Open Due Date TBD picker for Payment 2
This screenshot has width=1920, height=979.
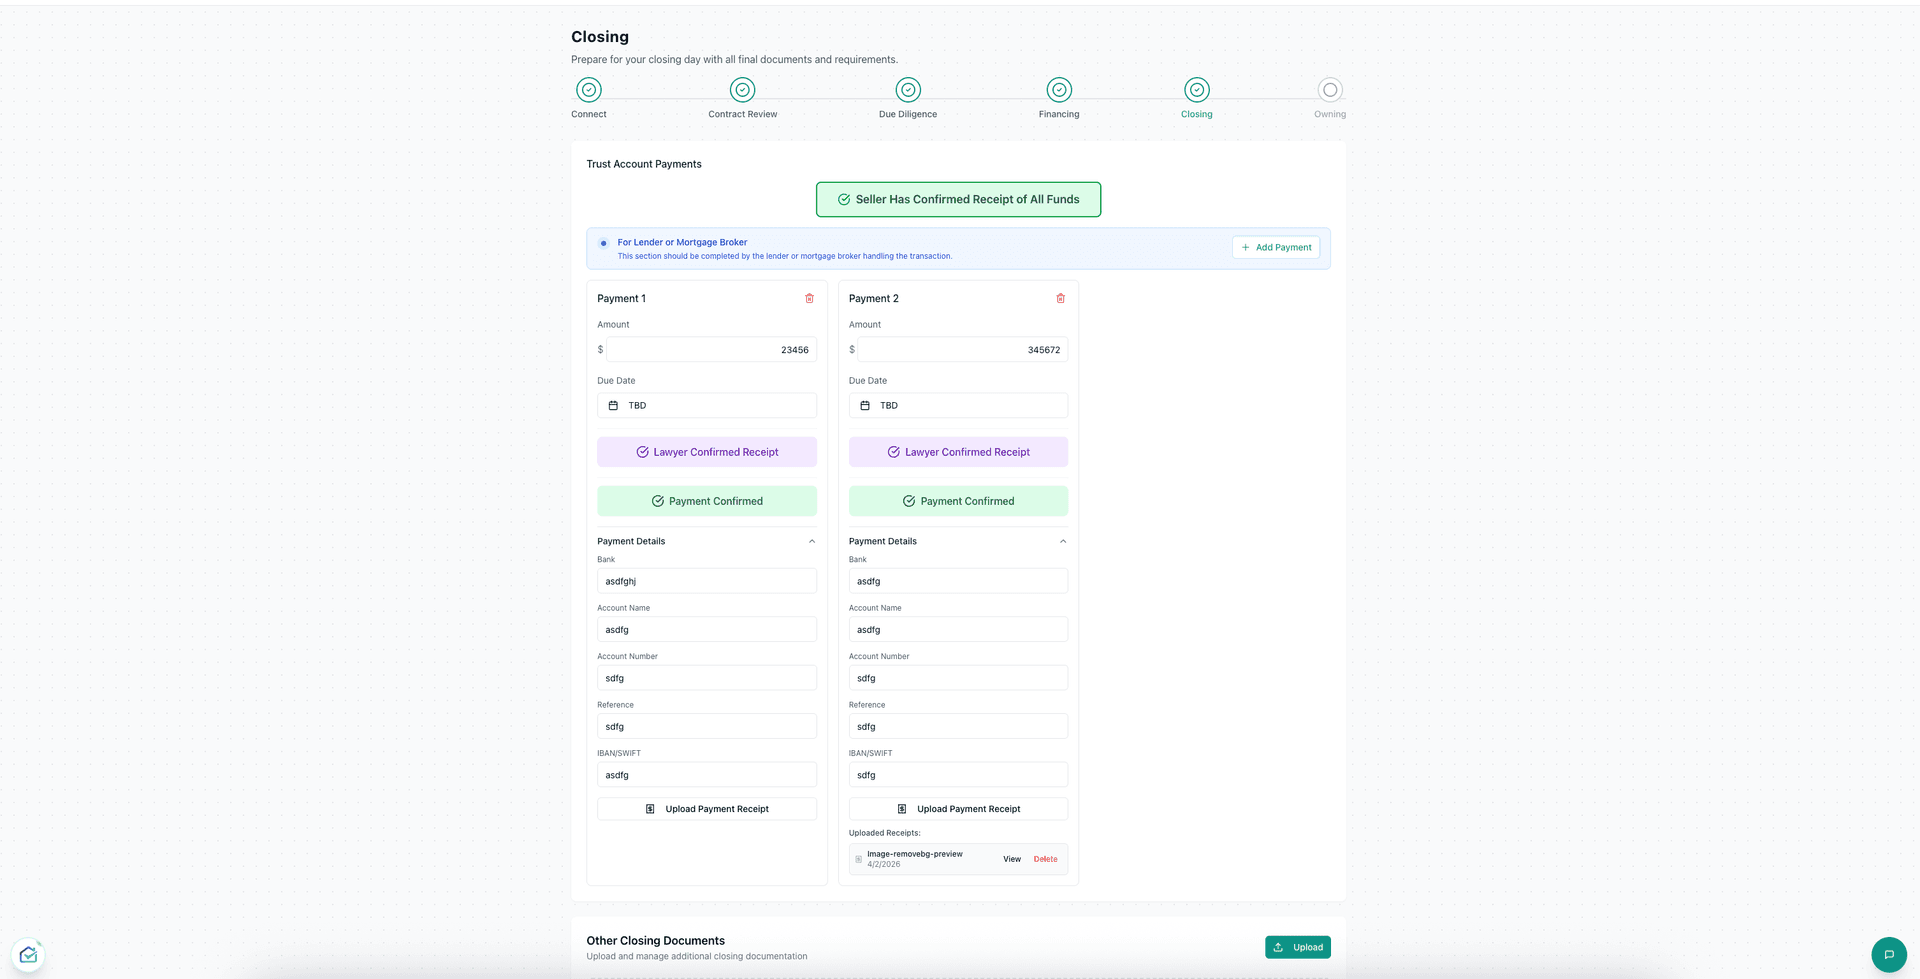[x=958, y=405]
